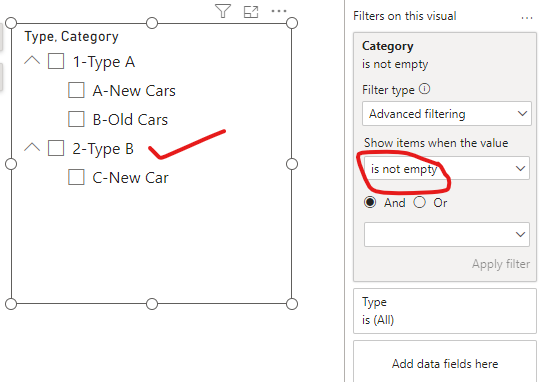Open the slicer's more options ellipsis
This screenshot has height=382, width=544.
point(279,11)
